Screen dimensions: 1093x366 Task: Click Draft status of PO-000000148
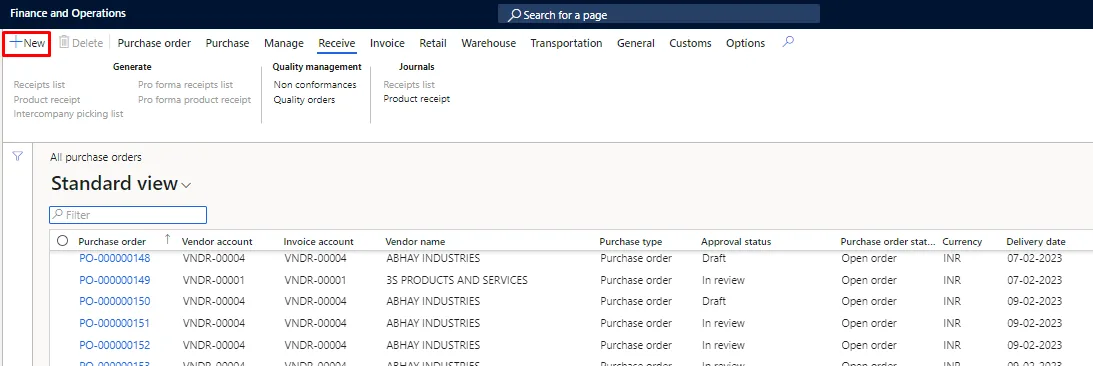[x=714, y=259]
